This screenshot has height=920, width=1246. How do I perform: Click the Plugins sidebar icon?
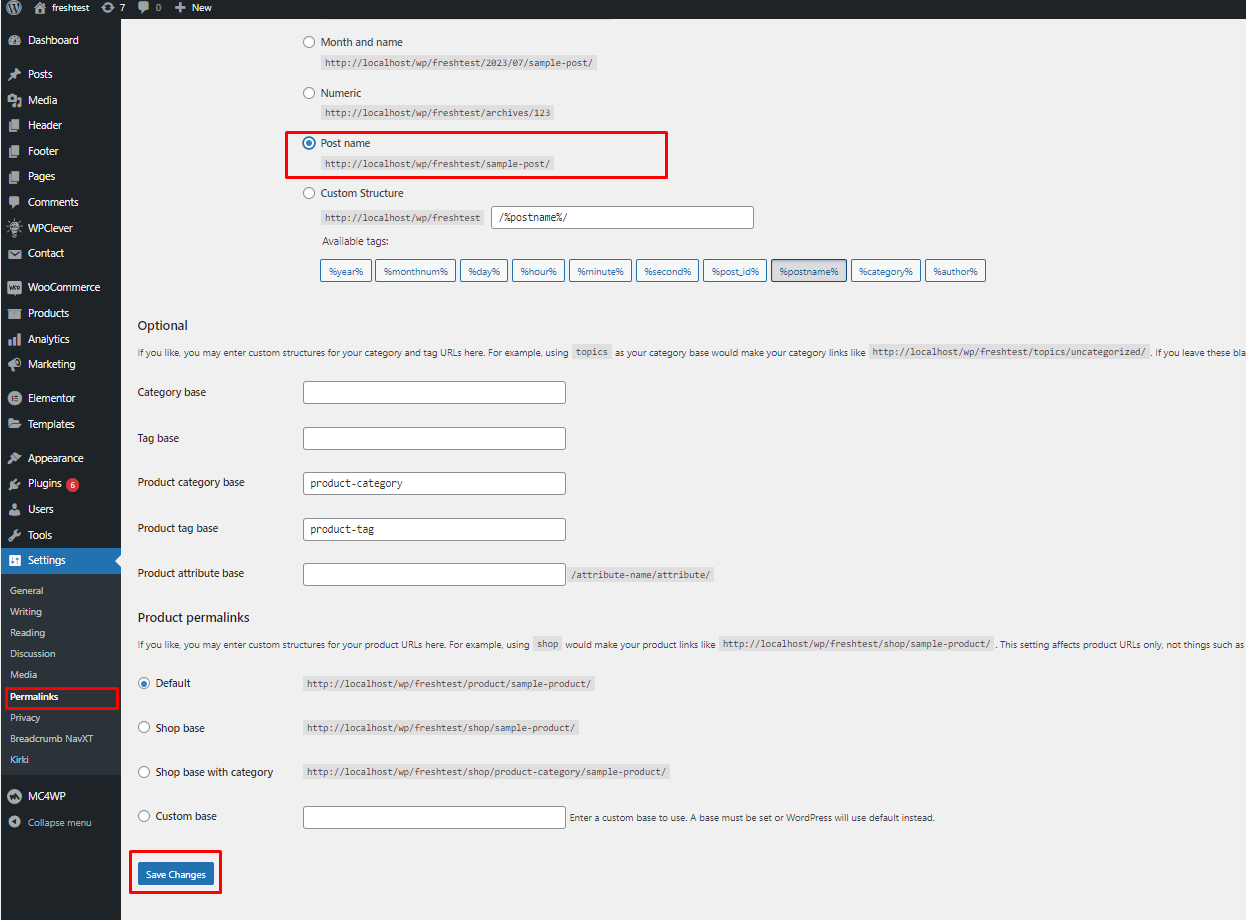[x=14, y=484]
